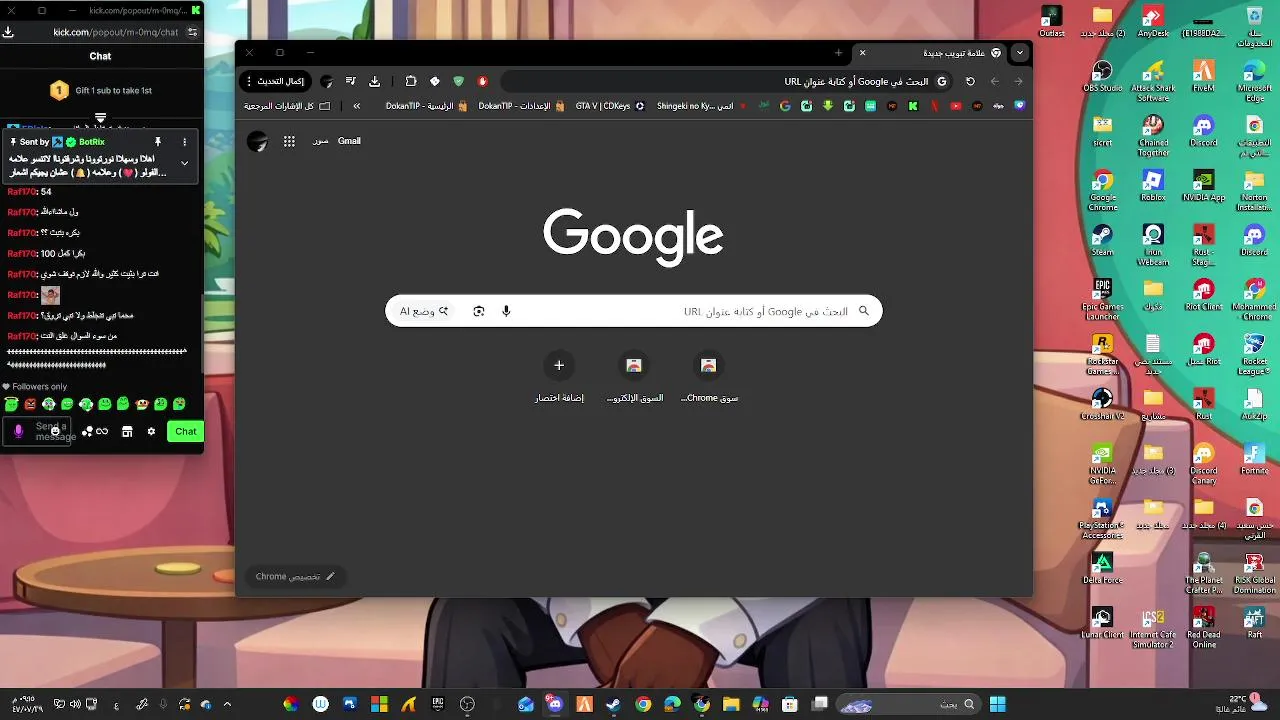Viewport: 1280px width, 720px height.
Task: Select the Riot Client desktop icon
Action: tap(1204, 294)
